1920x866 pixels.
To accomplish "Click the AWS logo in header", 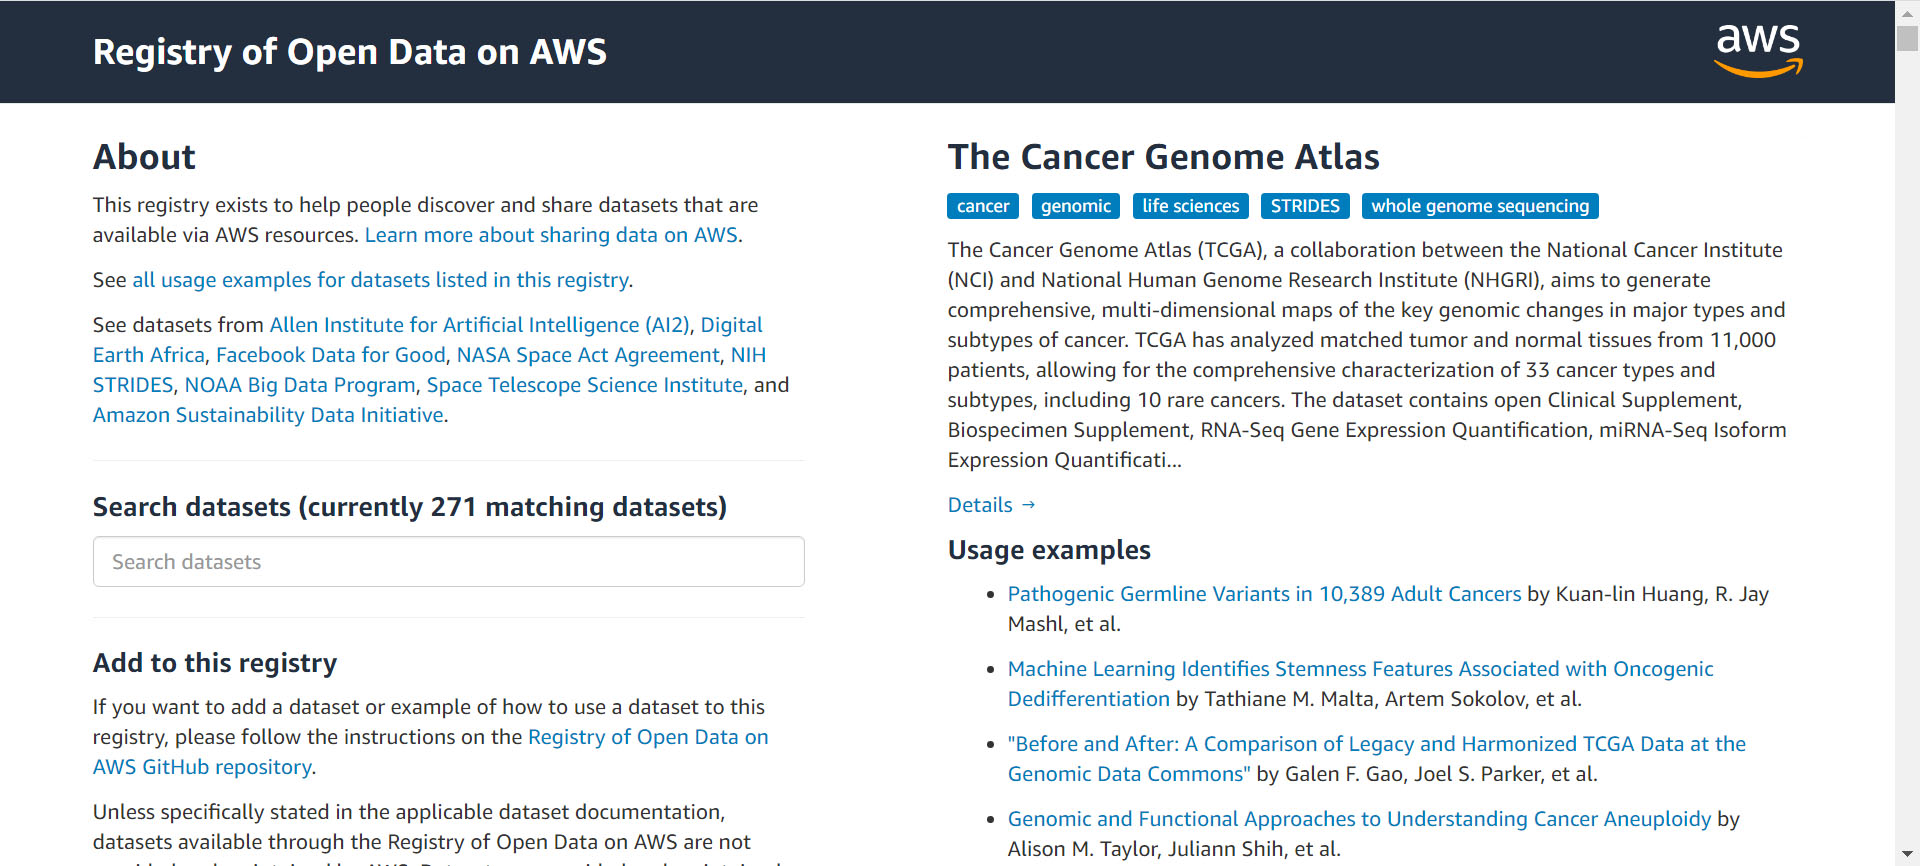I will (1758, 50).
